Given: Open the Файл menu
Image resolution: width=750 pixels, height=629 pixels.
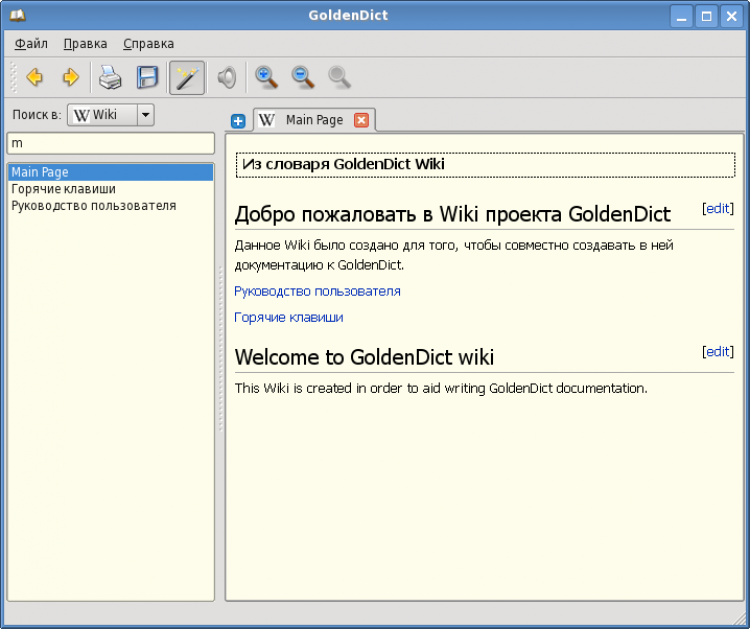Looking at the screenshot, I should 31,44.
